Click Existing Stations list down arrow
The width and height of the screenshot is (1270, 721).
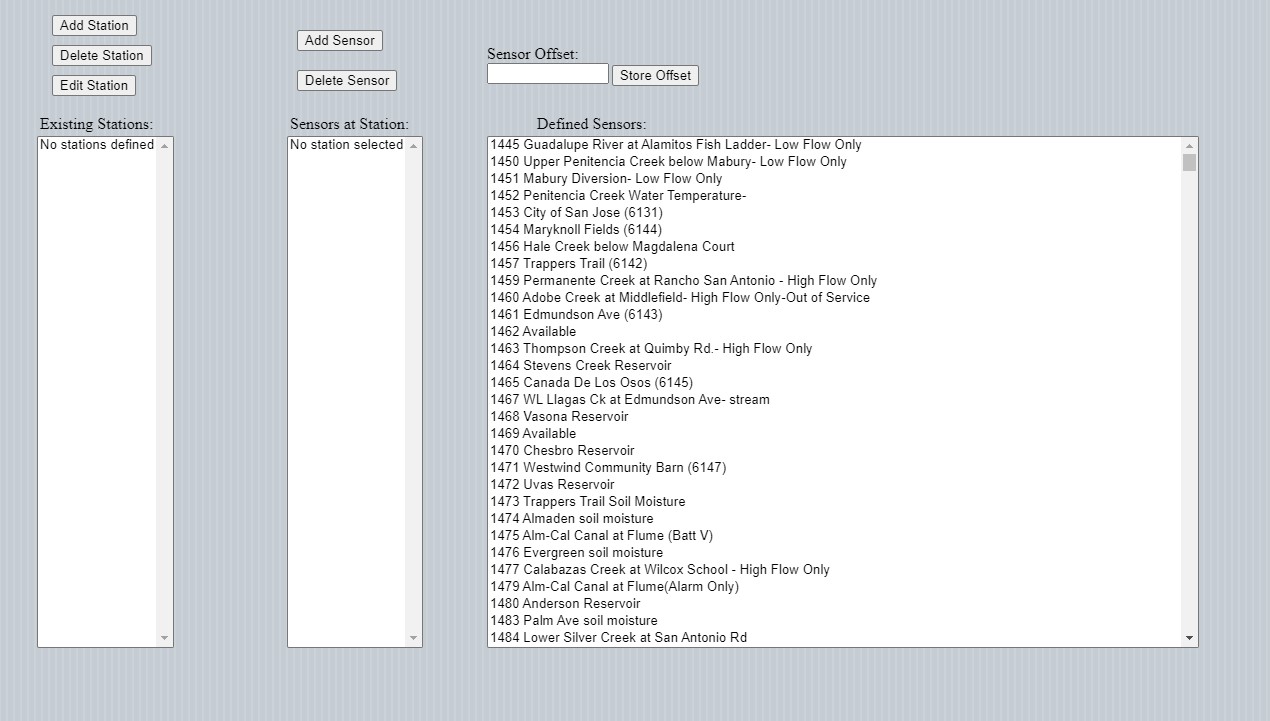[165, 638]
